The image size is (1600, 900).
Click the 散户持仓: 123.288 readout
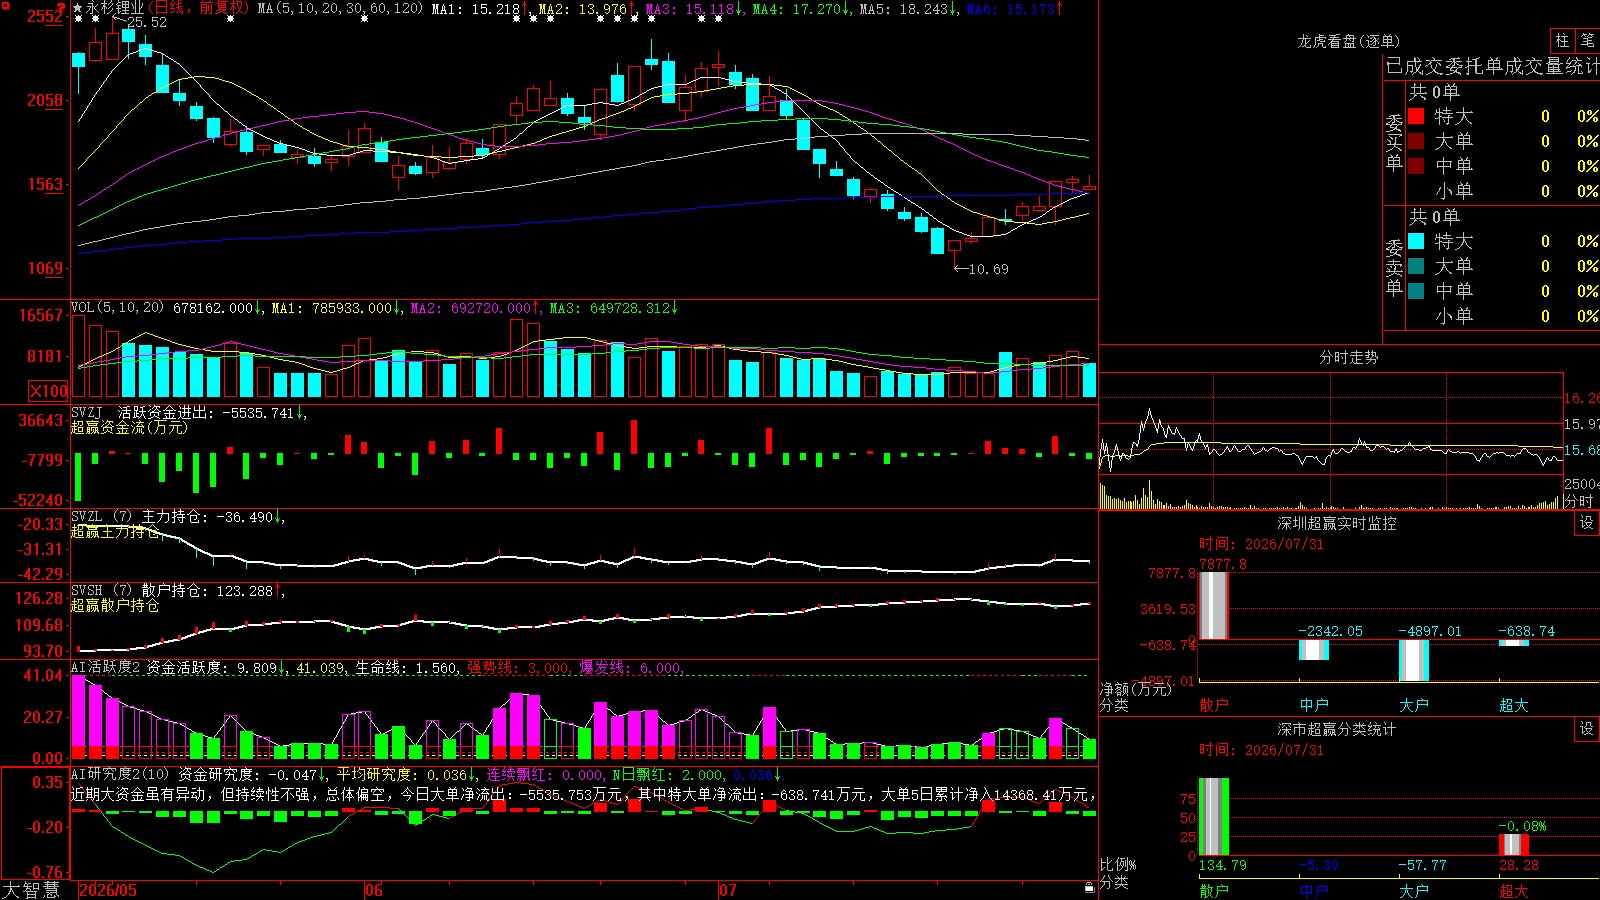[x=208, y=591]
